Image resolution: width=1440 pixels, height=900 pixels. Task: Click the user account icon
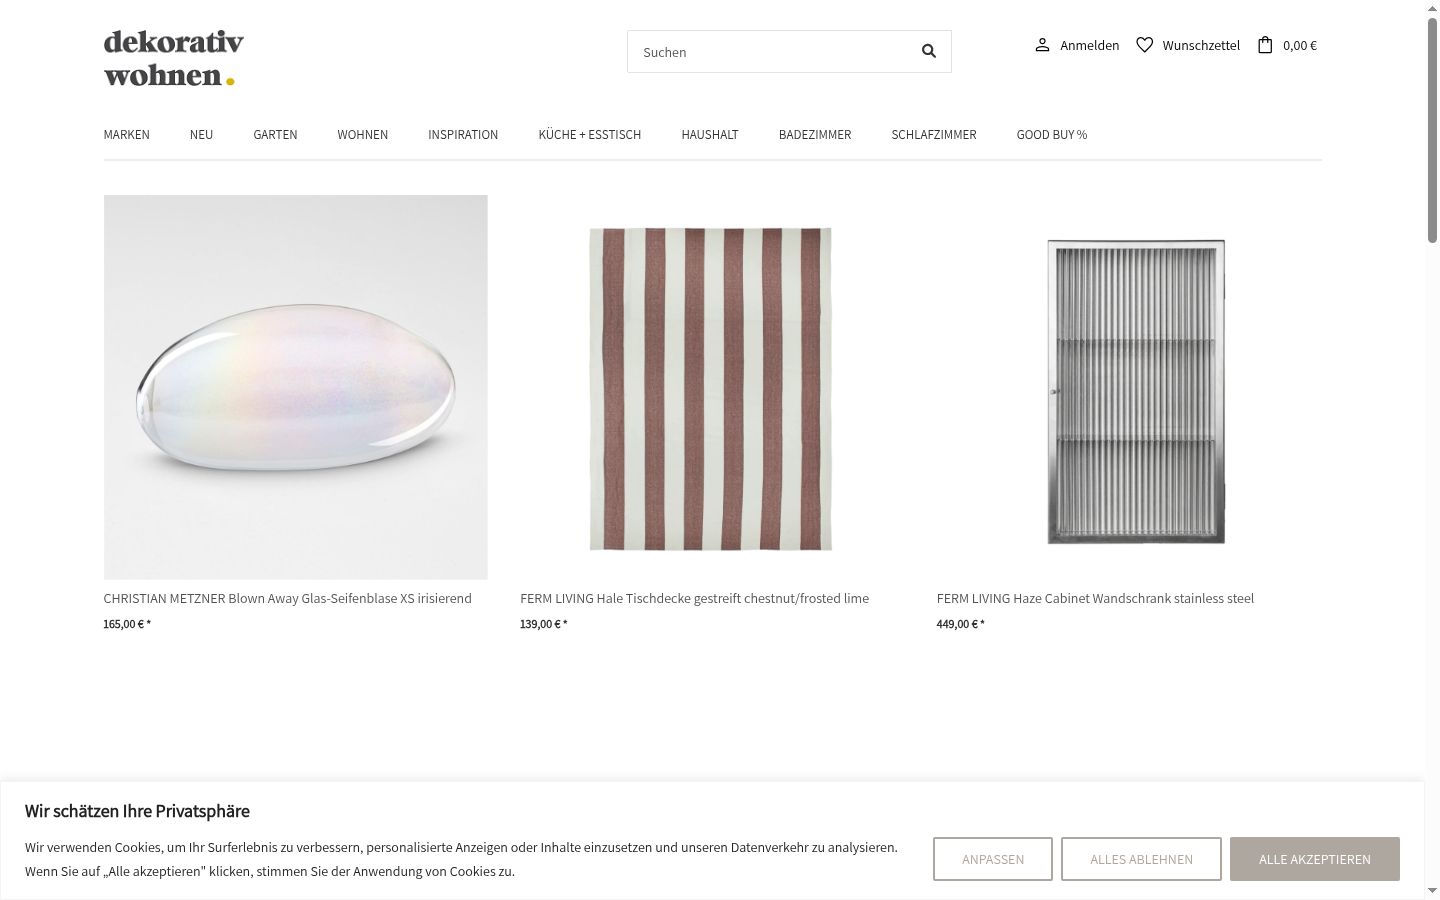1042,45
